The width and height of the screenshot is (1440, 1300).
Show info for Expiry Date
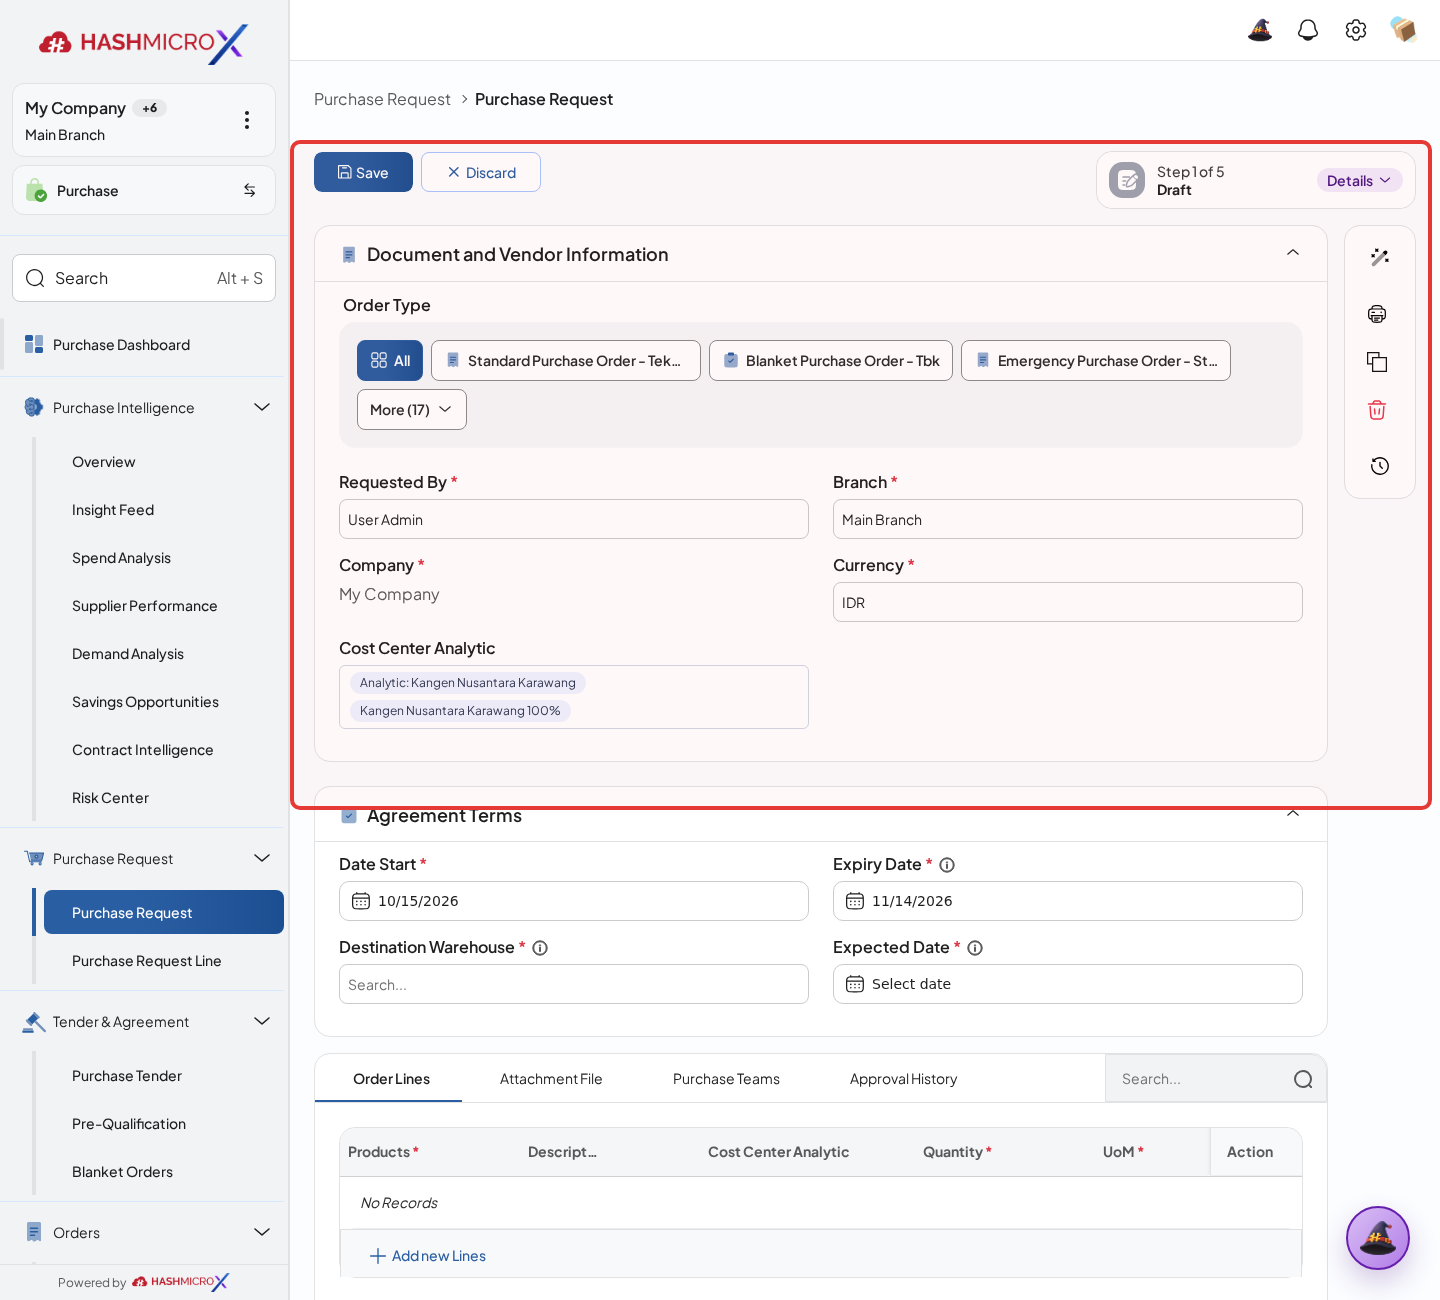[947, 865]
